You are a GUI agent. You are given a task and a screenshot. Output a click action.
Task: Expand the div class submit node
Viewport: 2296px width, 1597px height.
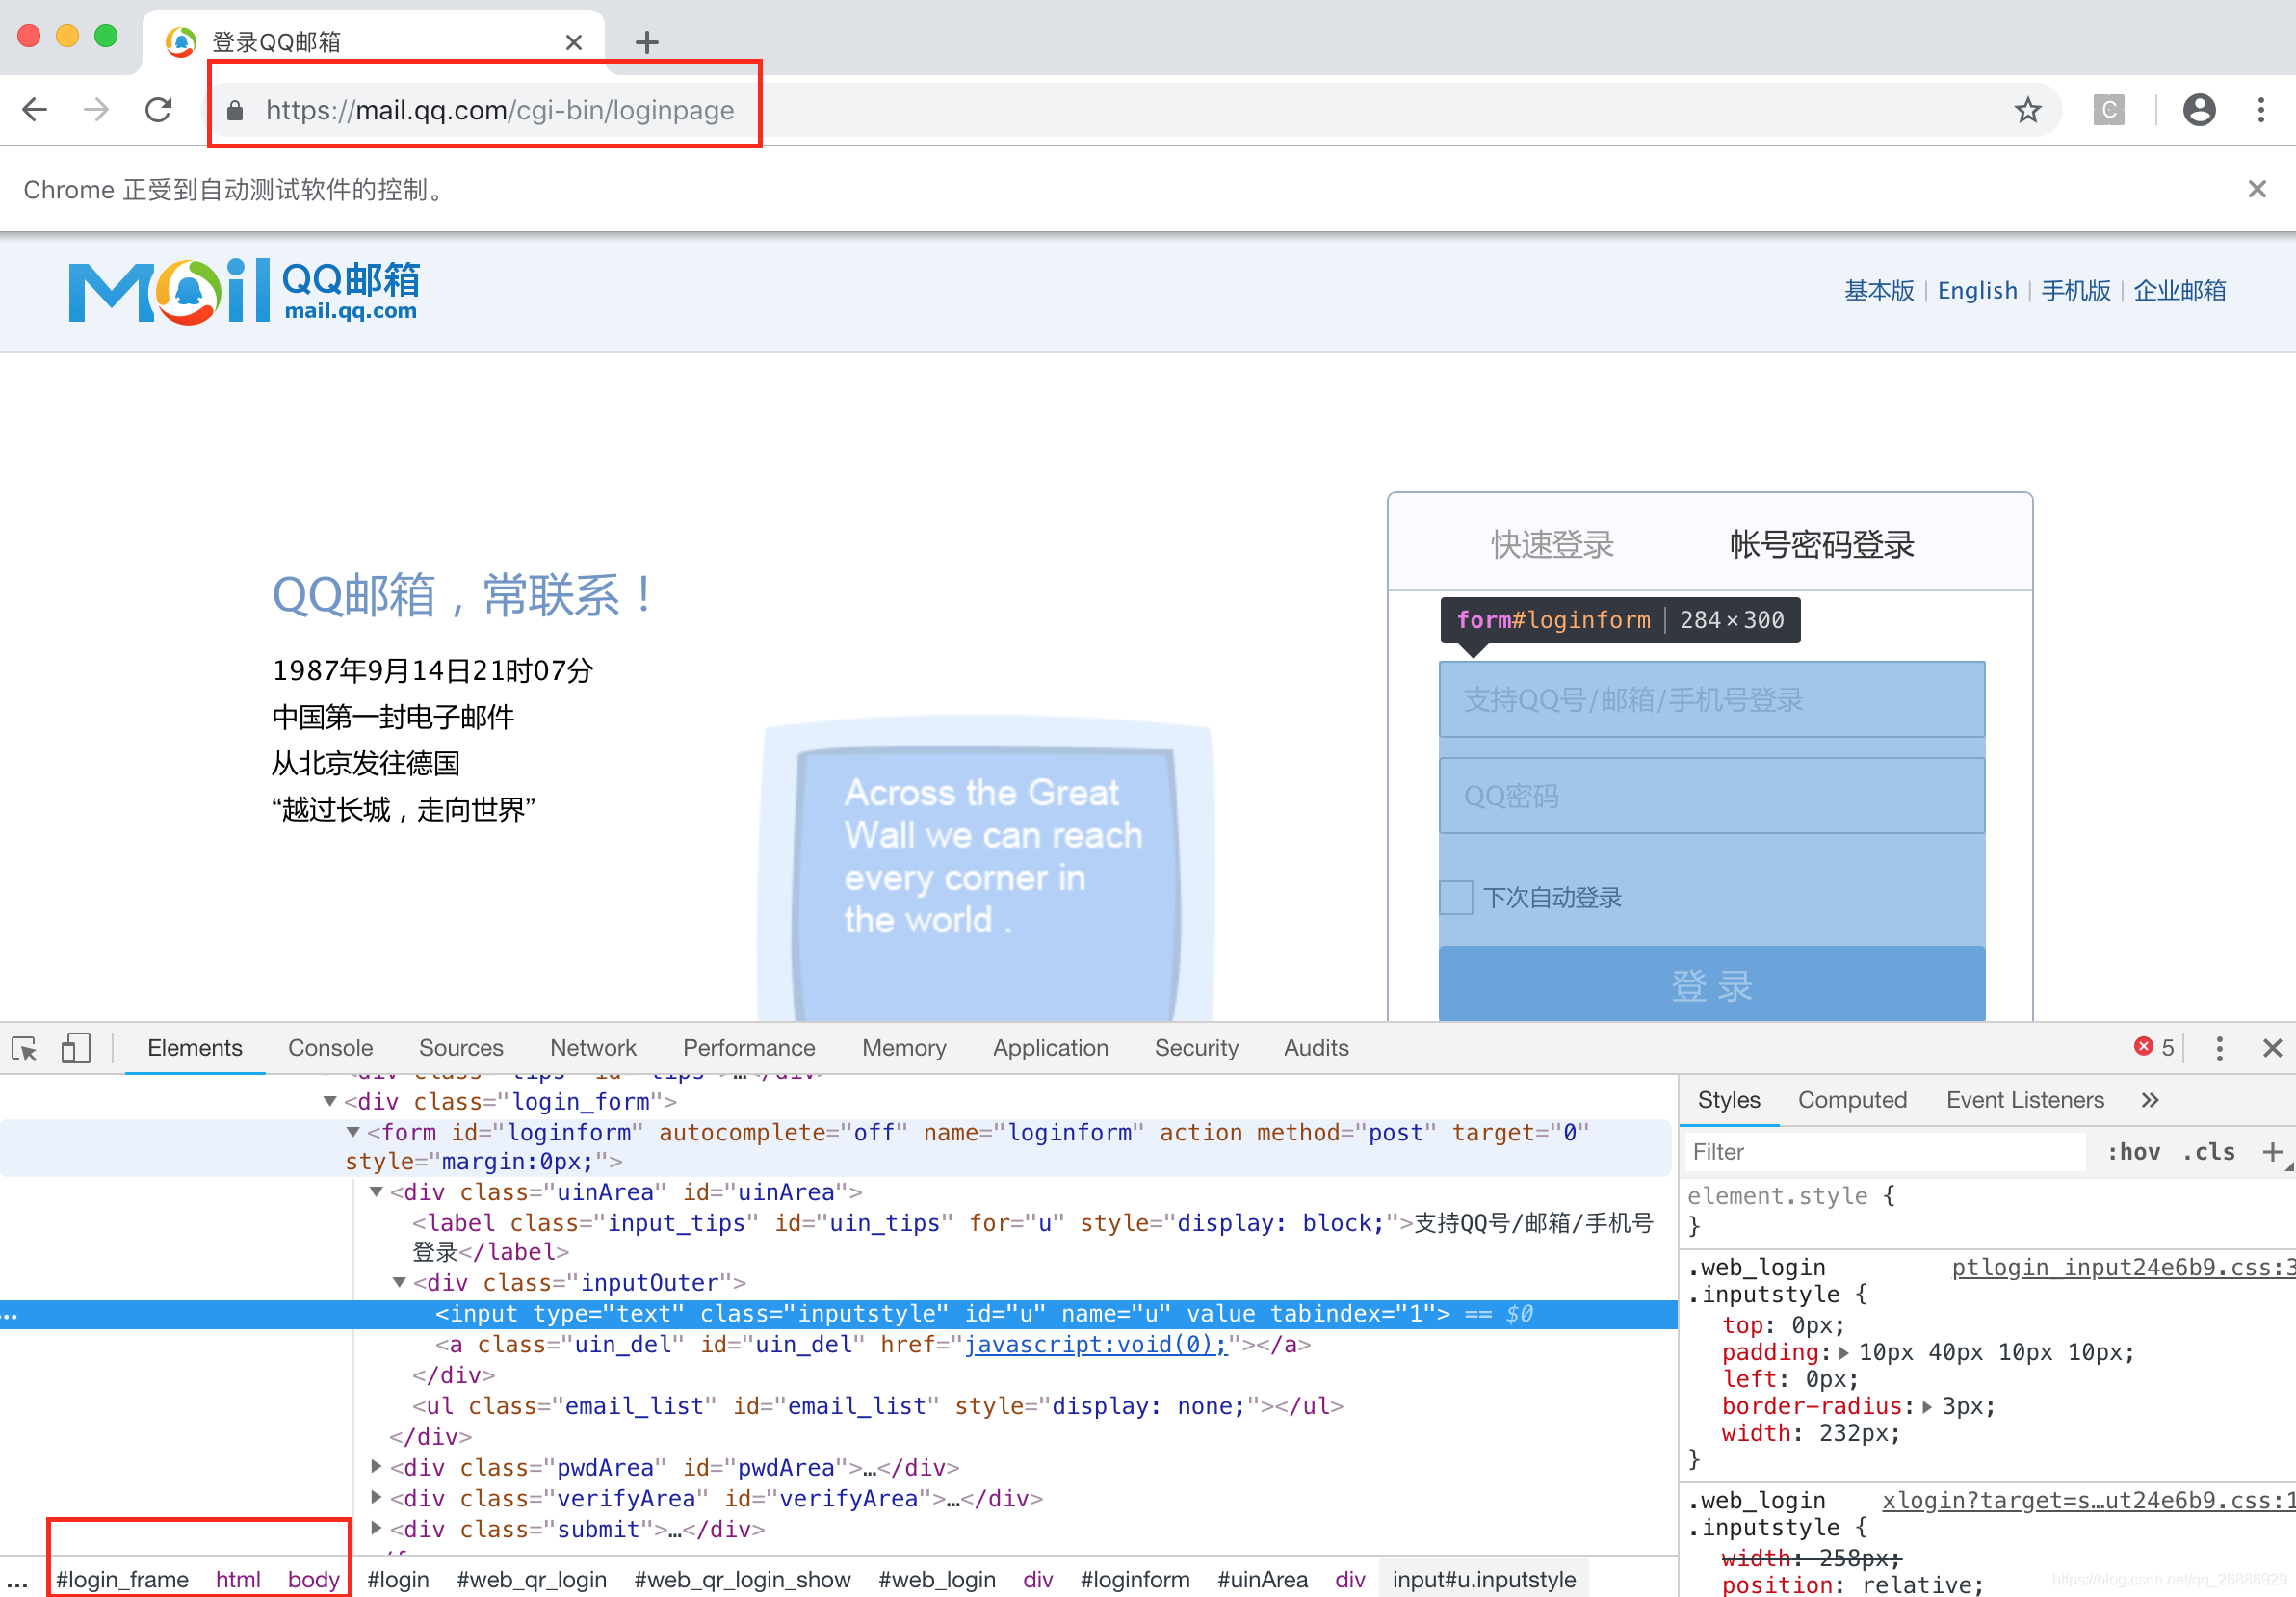pos(376,1529)
